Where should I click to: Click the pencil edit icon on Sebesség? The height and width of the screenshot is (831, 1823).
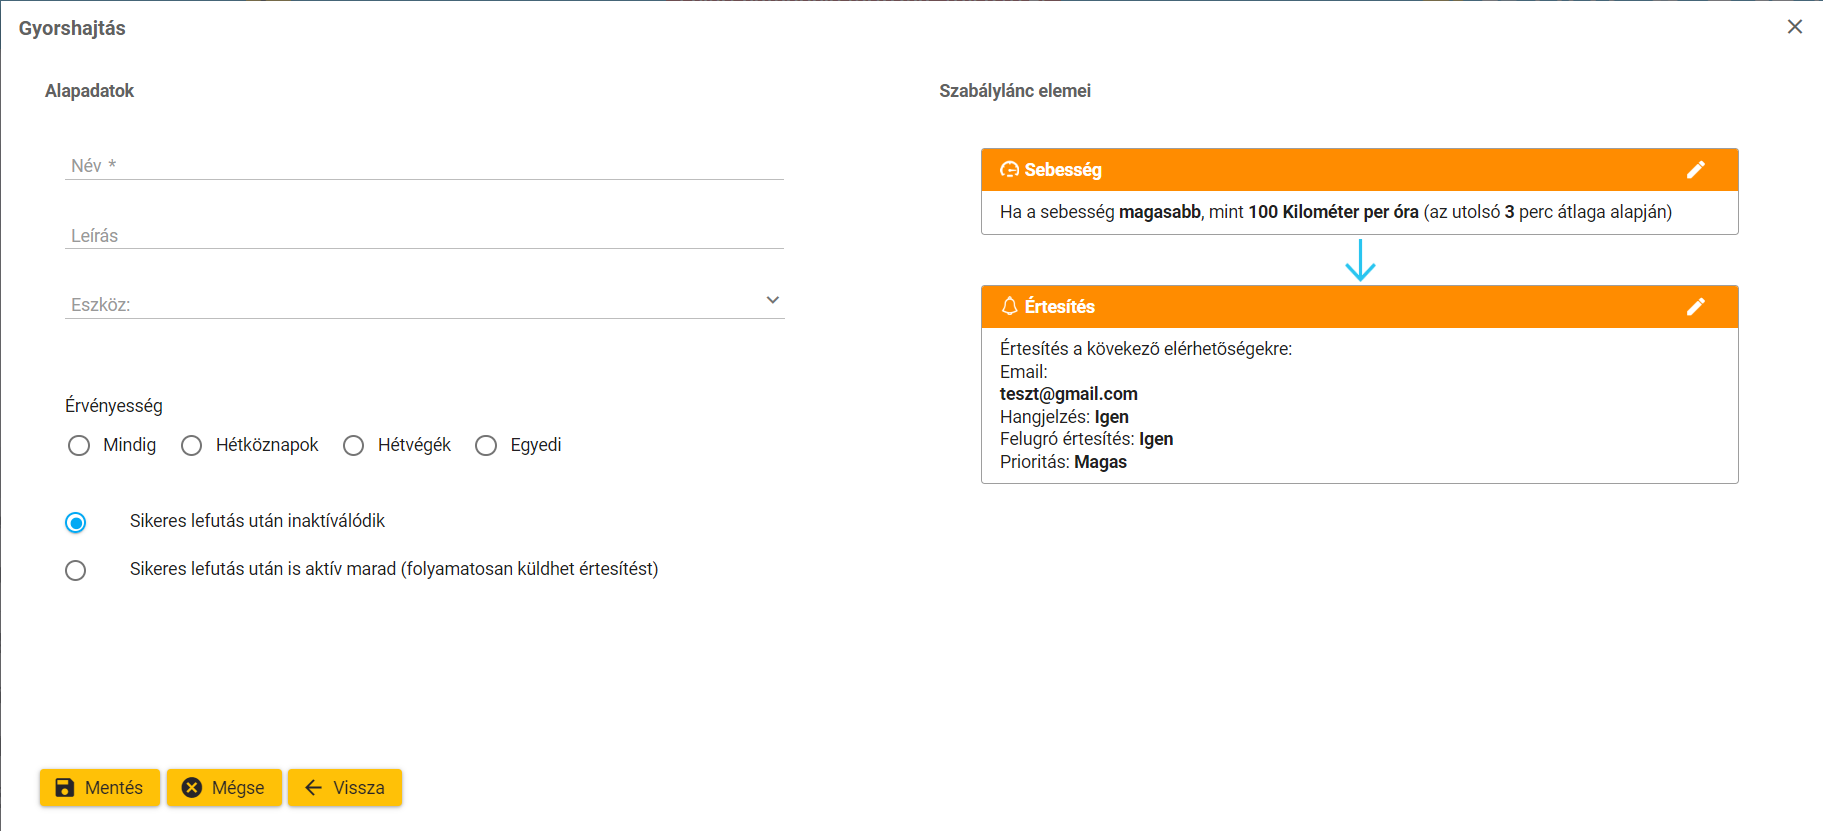tap(1695, 170)
